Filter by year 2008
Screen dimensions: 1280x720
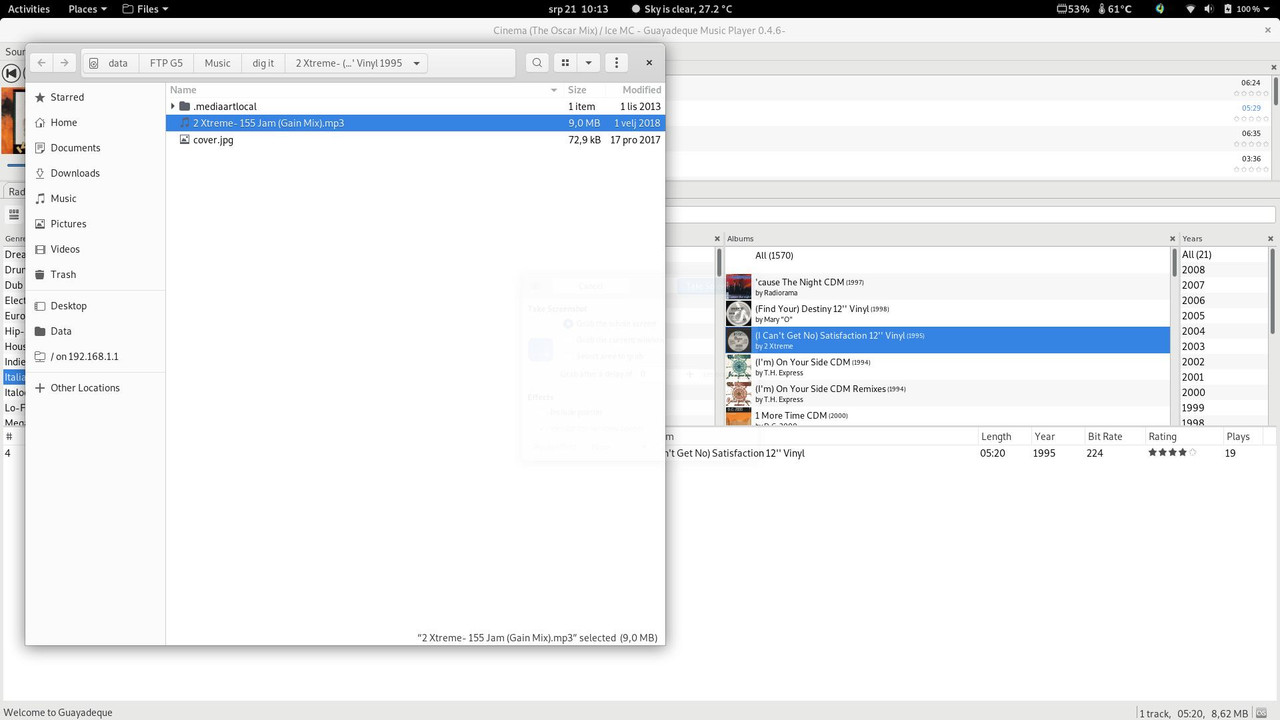point(1224,270)
